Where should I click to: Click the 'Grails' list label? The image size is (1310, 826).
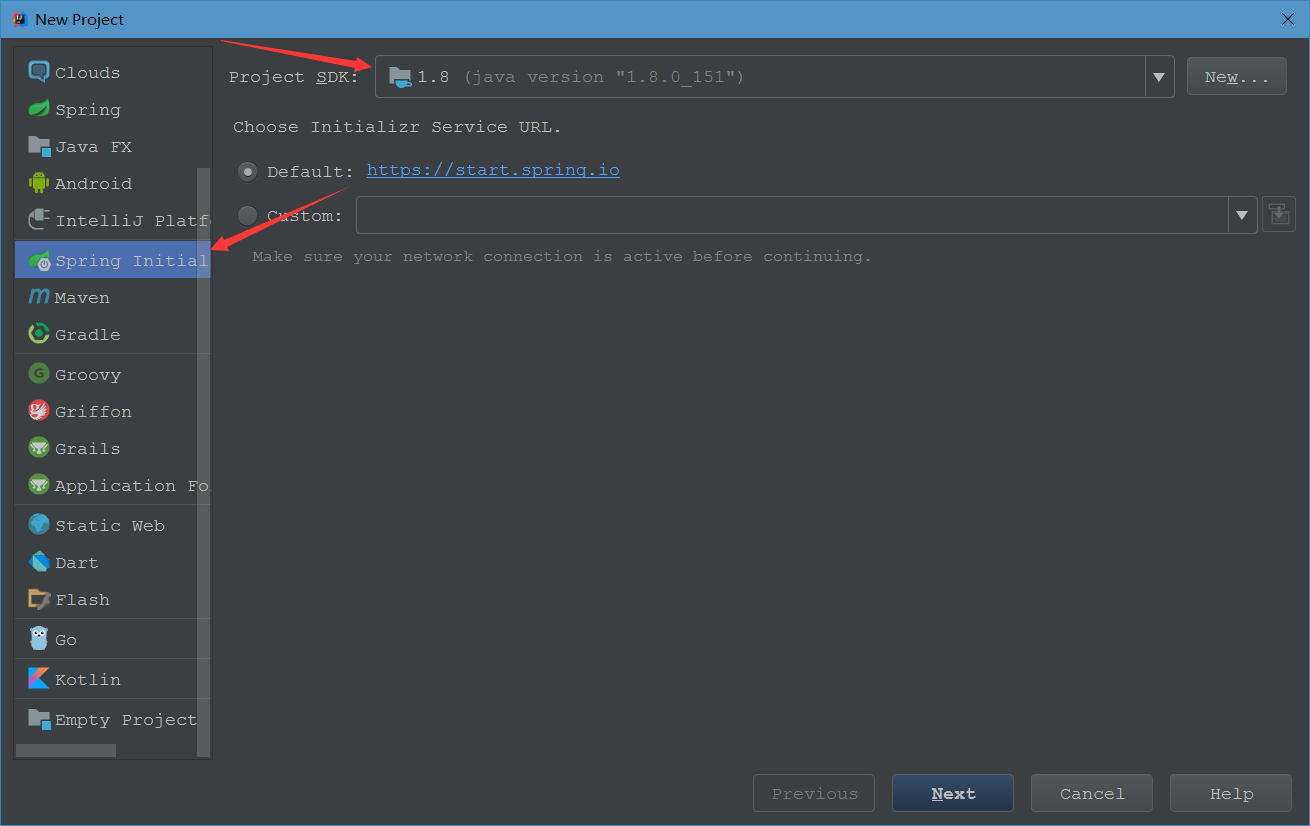coord(87,449)
